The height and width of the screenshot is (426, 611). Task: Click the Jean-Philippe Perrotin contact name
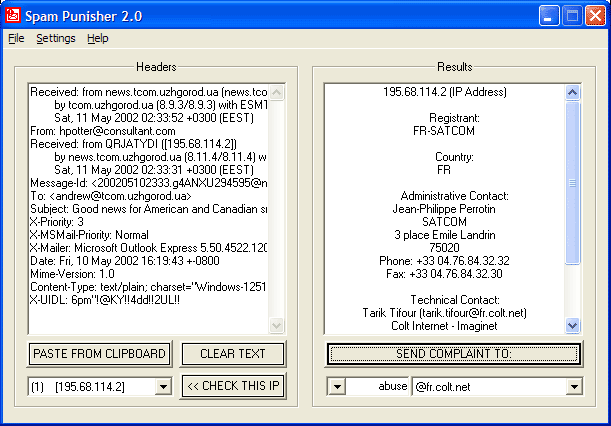pyautogui.click(x=444, y=209)
